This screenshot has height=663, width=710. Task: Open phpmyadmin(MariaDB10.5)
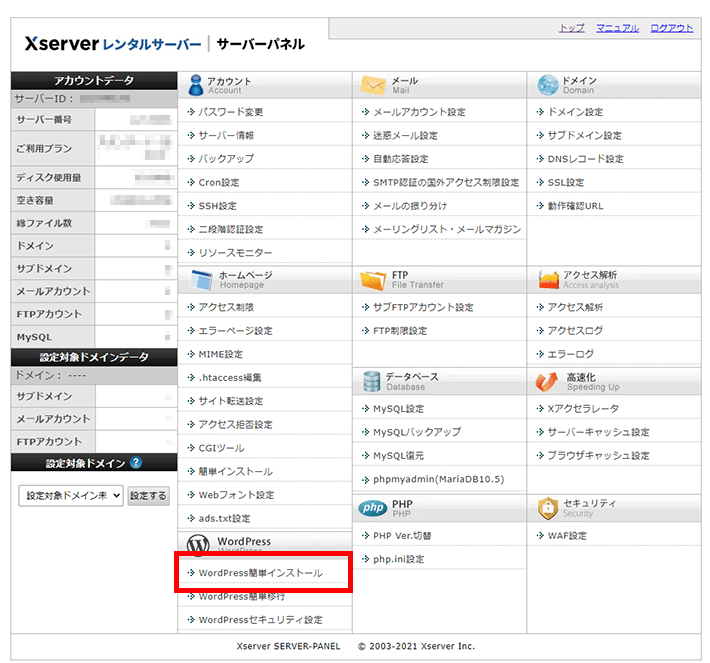point(438,479)
